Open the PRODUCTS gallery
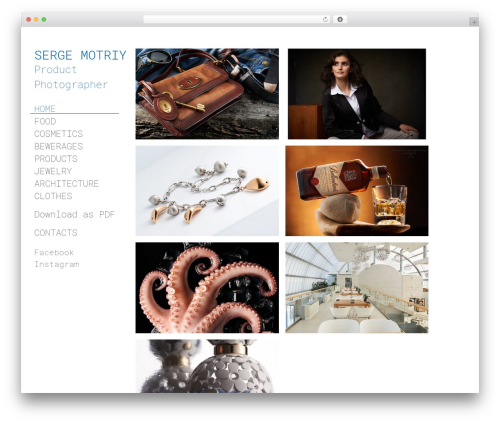Screen dimensions: 500x423 56,159
